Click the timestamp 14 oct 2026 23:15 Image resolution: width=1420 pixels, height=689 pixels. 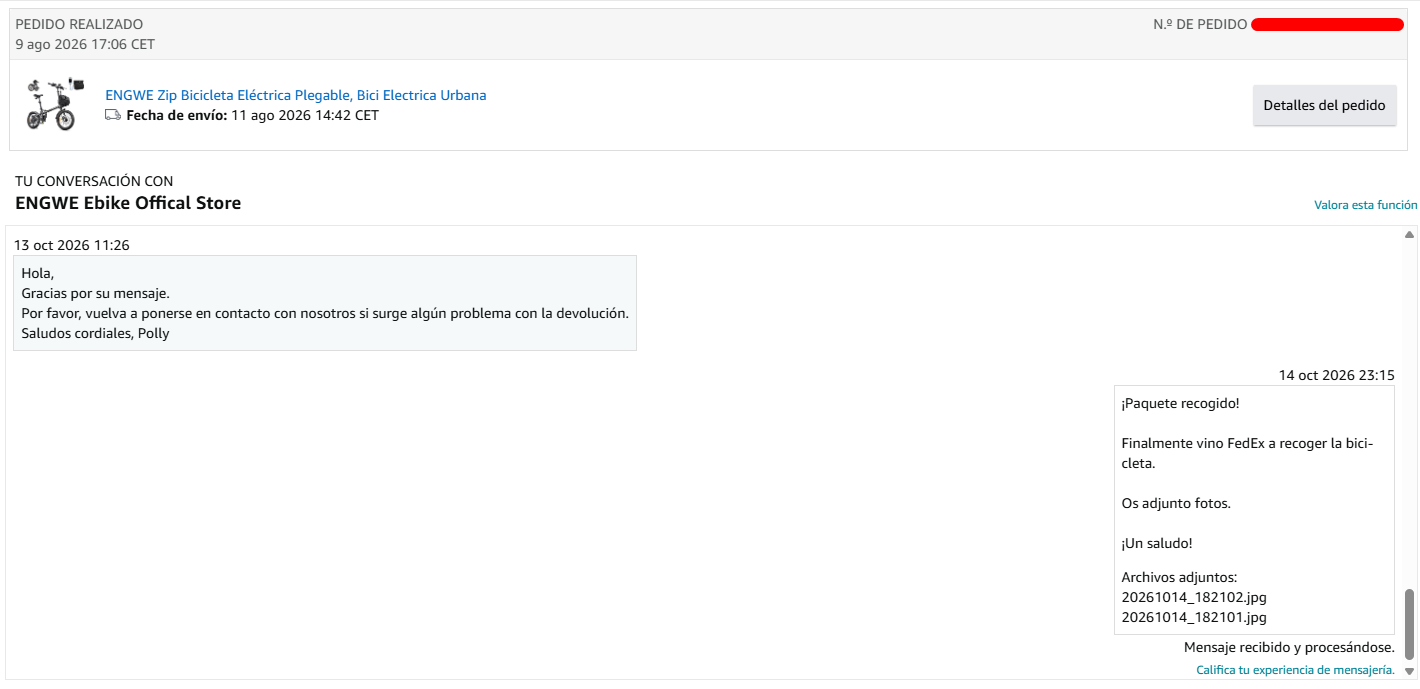click(1337, 375)
